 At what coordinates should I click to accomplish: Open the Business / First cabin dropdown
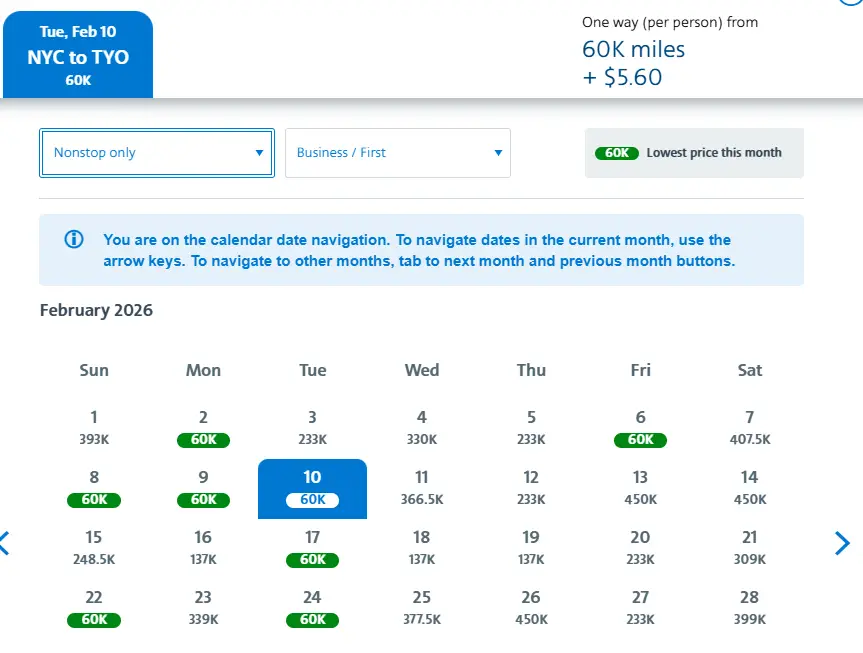click(x=398, y=153)
